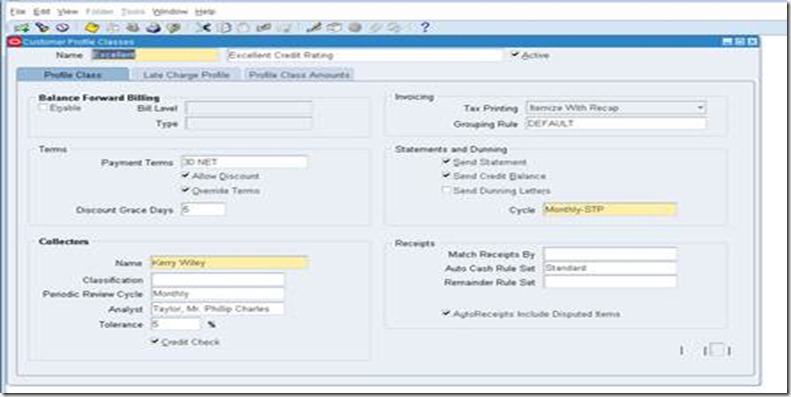Toggle the Override Terms checkbox

tap(186, 191)
